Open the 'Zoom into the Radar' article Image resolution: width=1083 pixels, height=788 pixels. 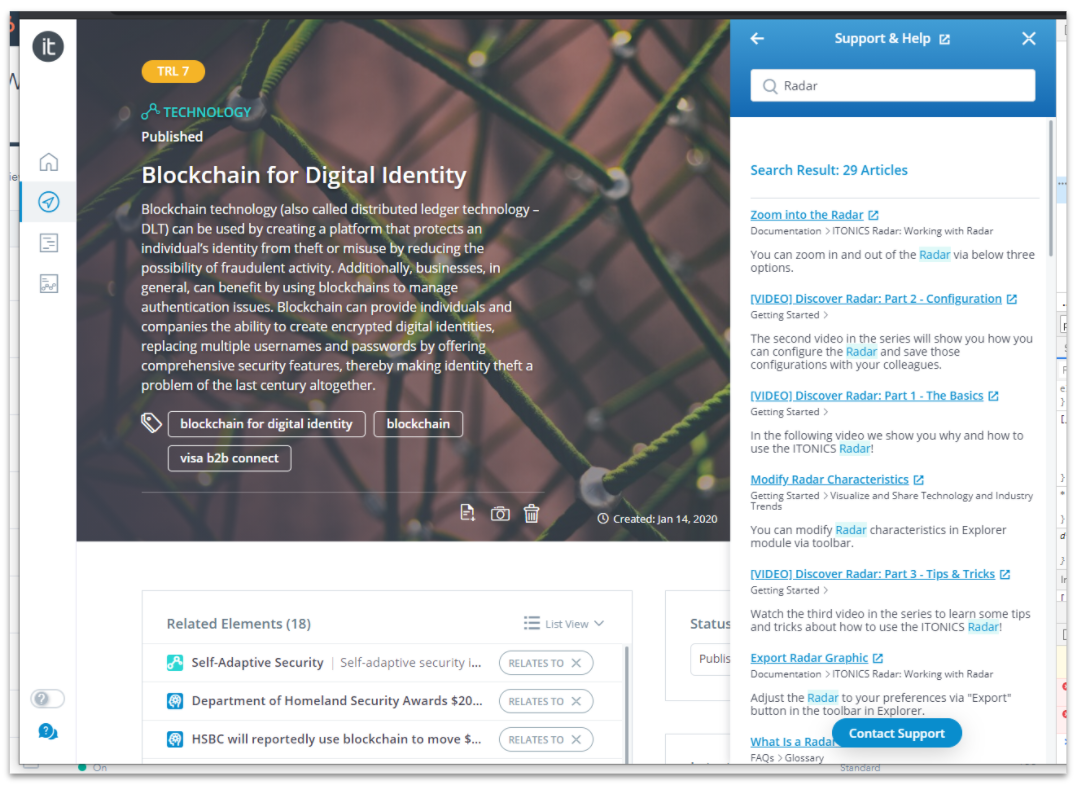click(x=807, y=215)
